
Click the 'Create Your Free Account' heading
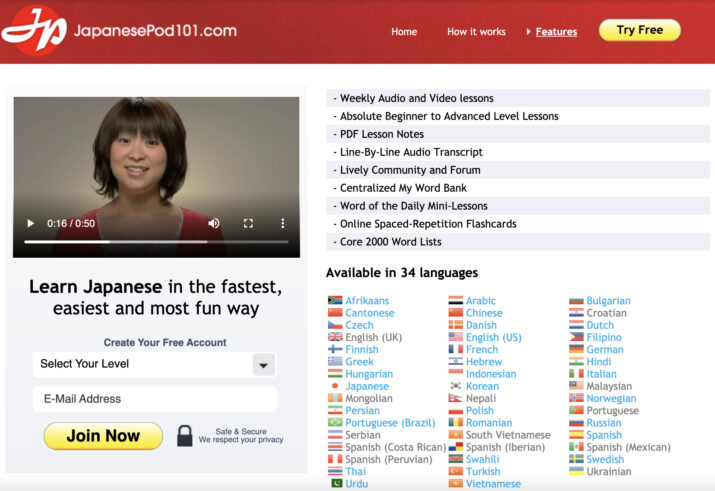(165, 342)
